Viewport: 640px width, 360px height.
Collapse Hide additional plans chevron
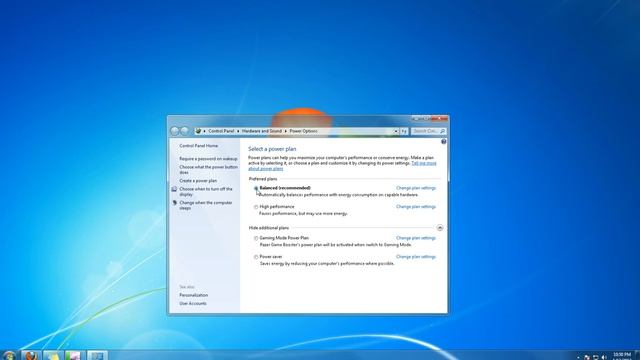pyautogui.click(x=440, y=228)
